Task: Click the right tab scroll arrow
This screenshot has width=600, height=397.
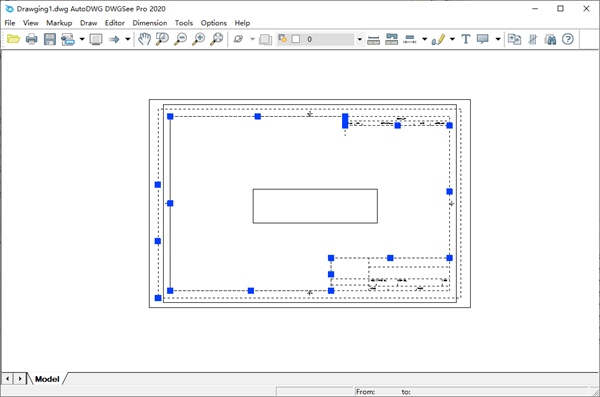Action: (20, 379)
